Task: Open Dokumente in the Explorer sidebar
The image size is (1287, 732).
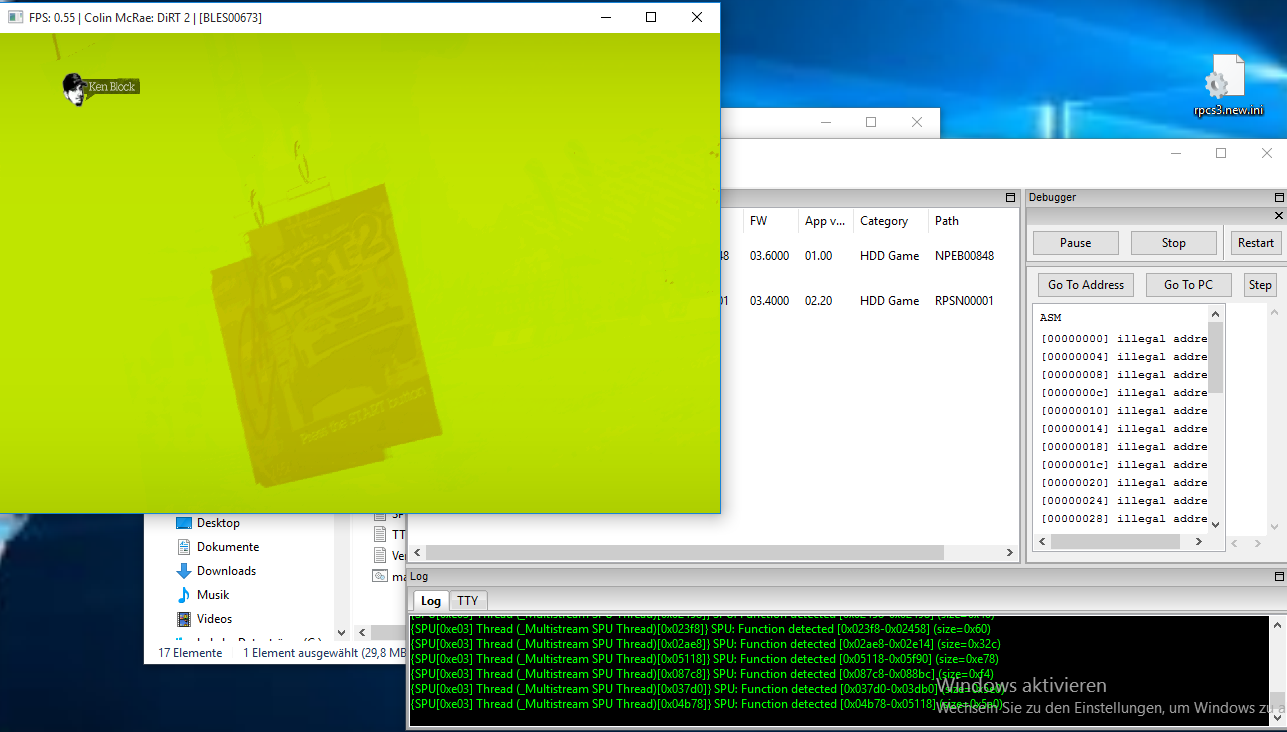Action: 228,547
